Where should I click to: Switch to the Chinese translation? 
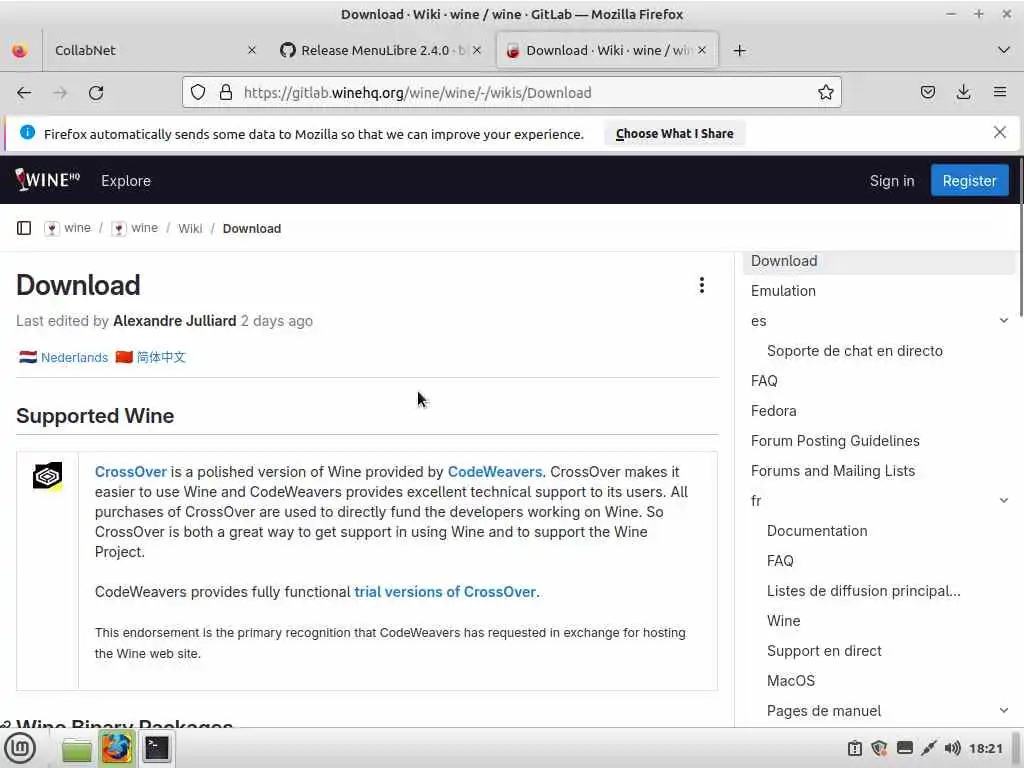tap(161, 357)
